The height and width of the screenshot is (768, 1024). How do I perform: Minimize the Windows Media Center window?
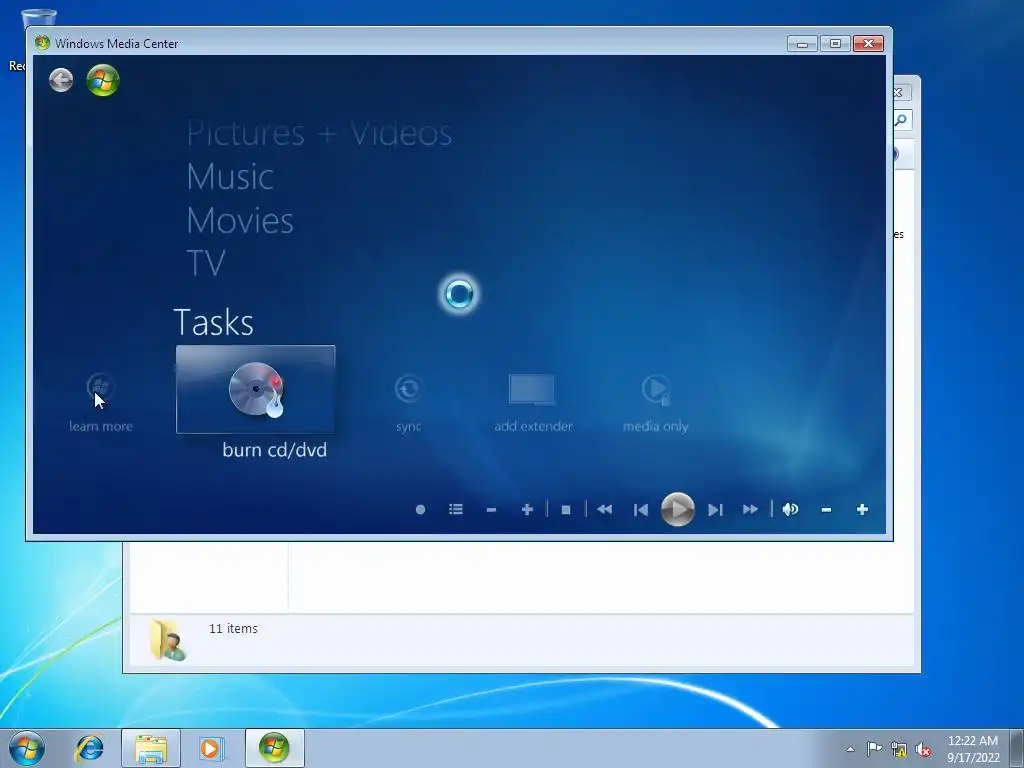802,44
